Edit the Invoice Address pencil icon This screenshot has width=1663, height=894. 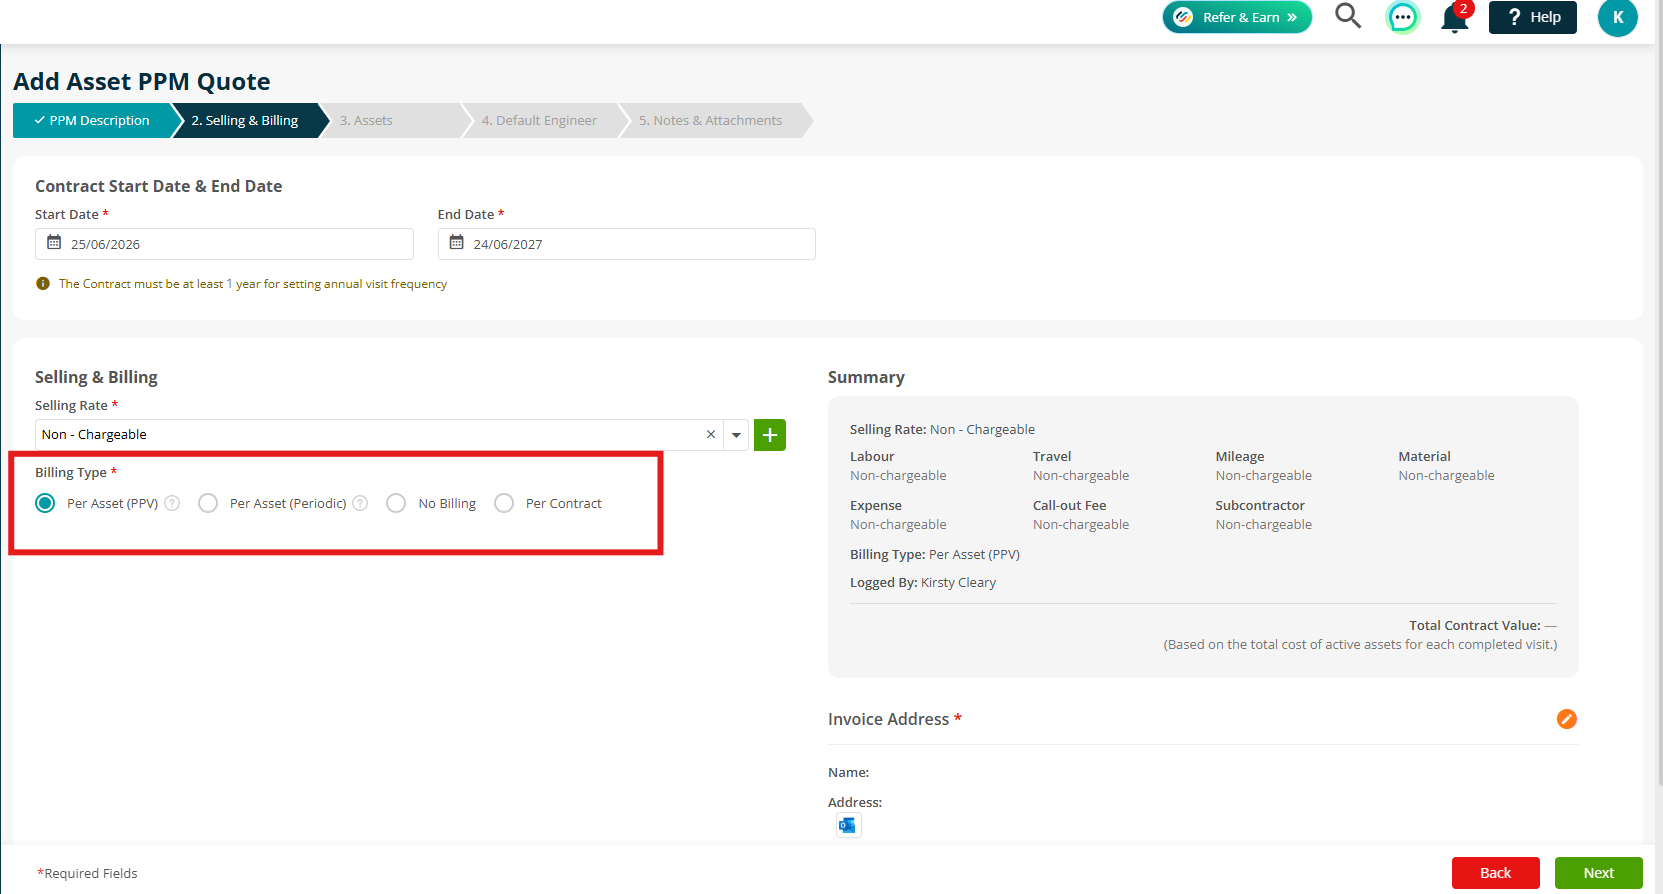1566,719
